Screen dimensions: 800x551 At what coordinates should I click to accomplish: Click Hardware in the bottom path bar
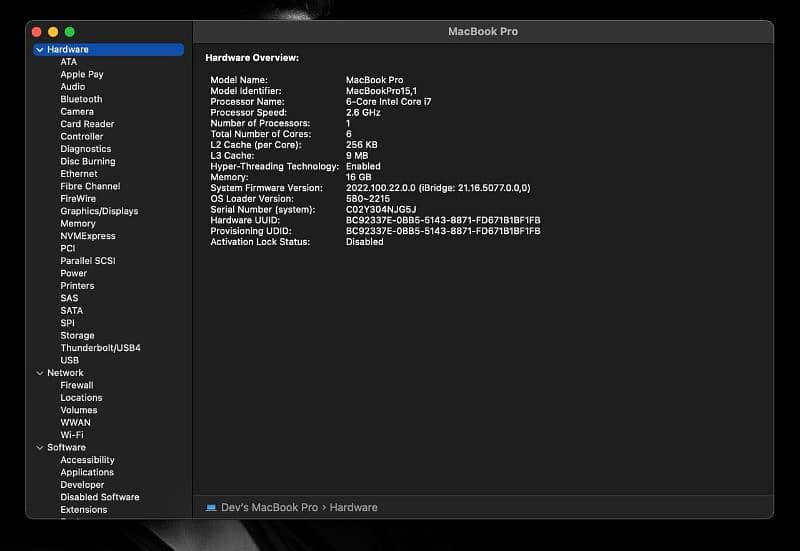[353, 508]
